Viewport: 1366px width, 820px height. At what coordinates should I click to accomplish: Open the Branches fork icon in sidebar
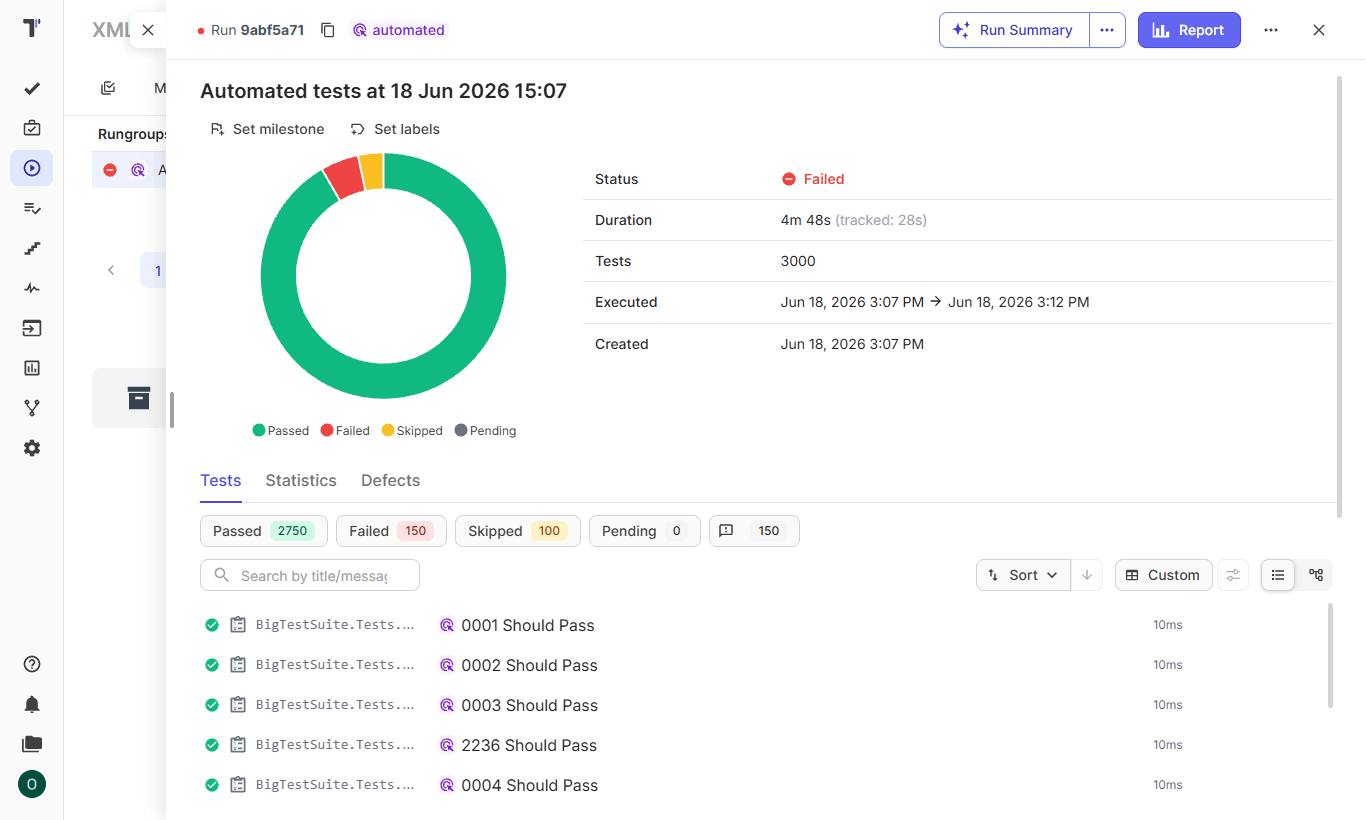pos(32,408)
